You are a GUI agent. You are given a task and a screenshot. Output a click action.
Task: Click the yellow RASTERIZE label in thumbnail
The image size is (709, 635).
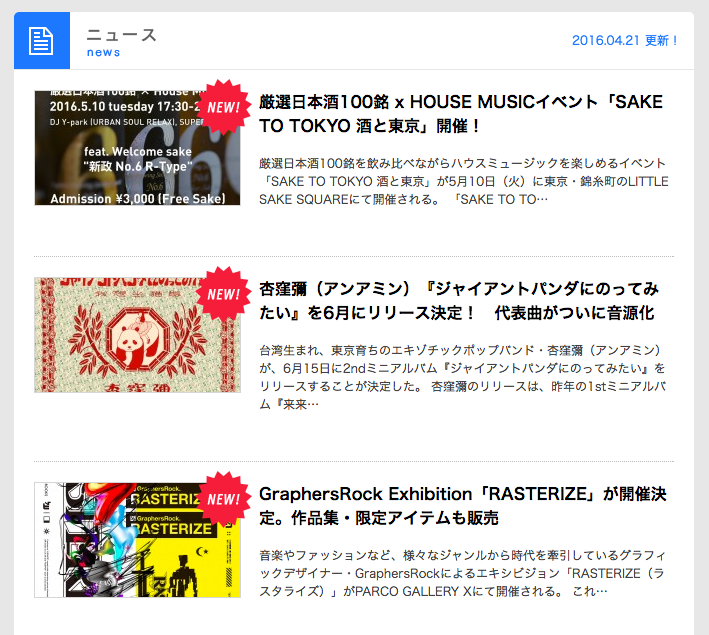(x=173, y=529)
